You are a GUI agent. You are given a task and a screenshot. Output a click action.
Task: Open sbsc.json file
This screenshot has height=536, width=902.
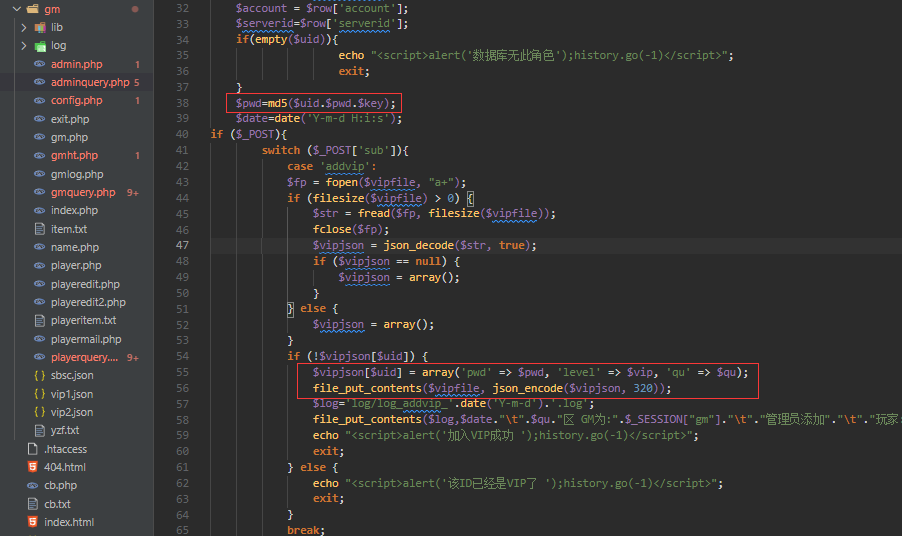[72, 375]
